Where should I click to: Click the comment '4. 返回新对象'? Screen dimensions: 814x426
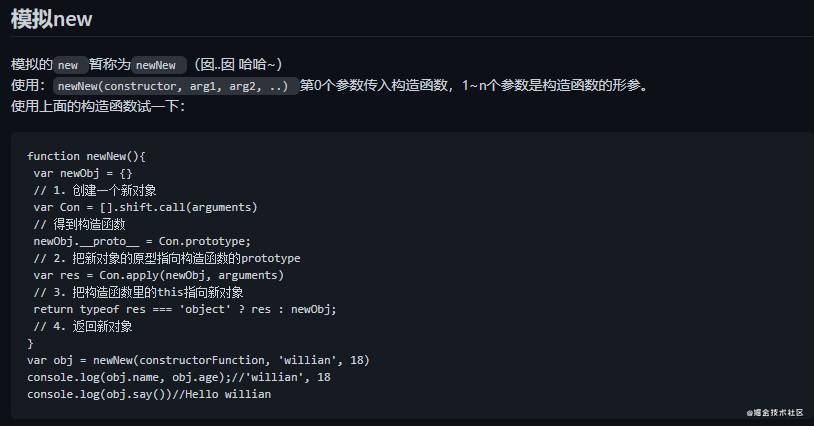[x=83, y=326]
